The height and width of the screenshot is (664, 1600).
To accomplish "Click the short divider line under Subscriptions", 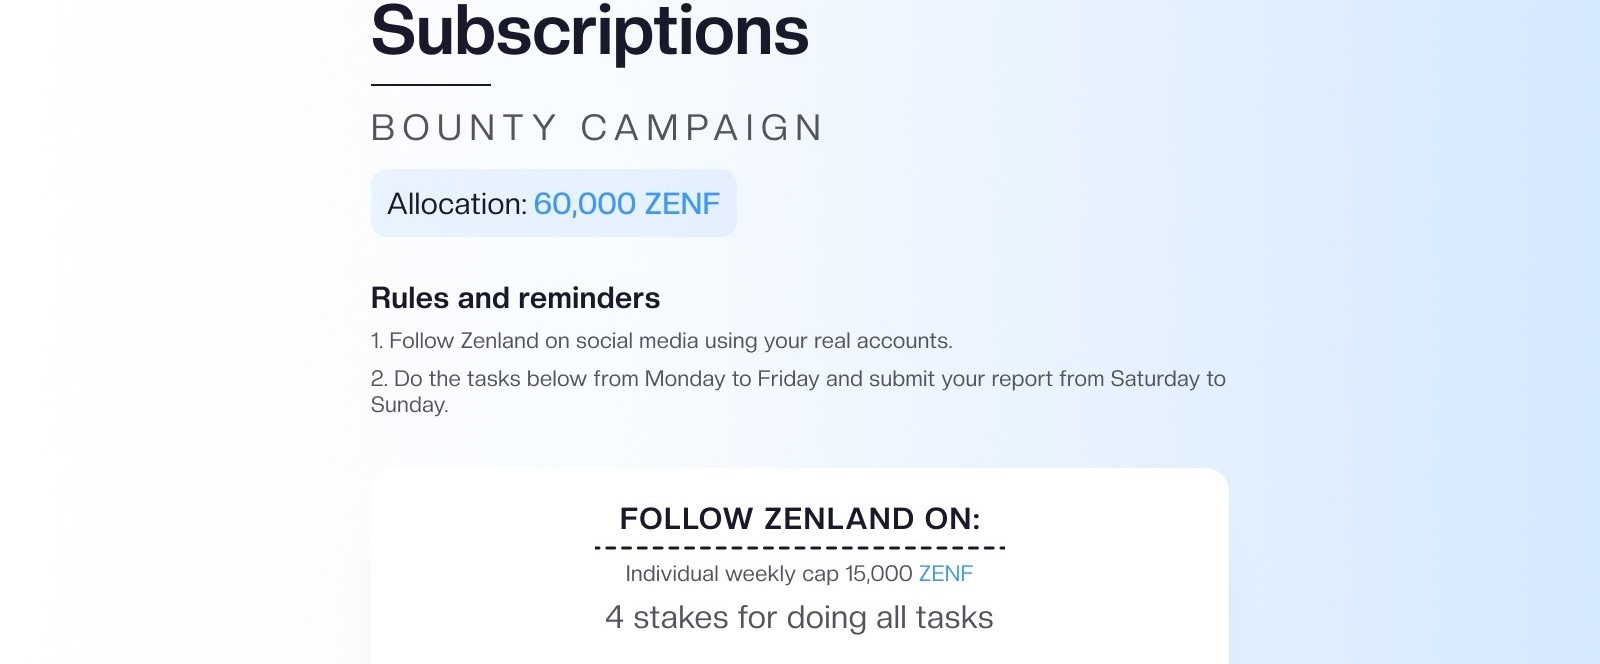I will (430, 85).
